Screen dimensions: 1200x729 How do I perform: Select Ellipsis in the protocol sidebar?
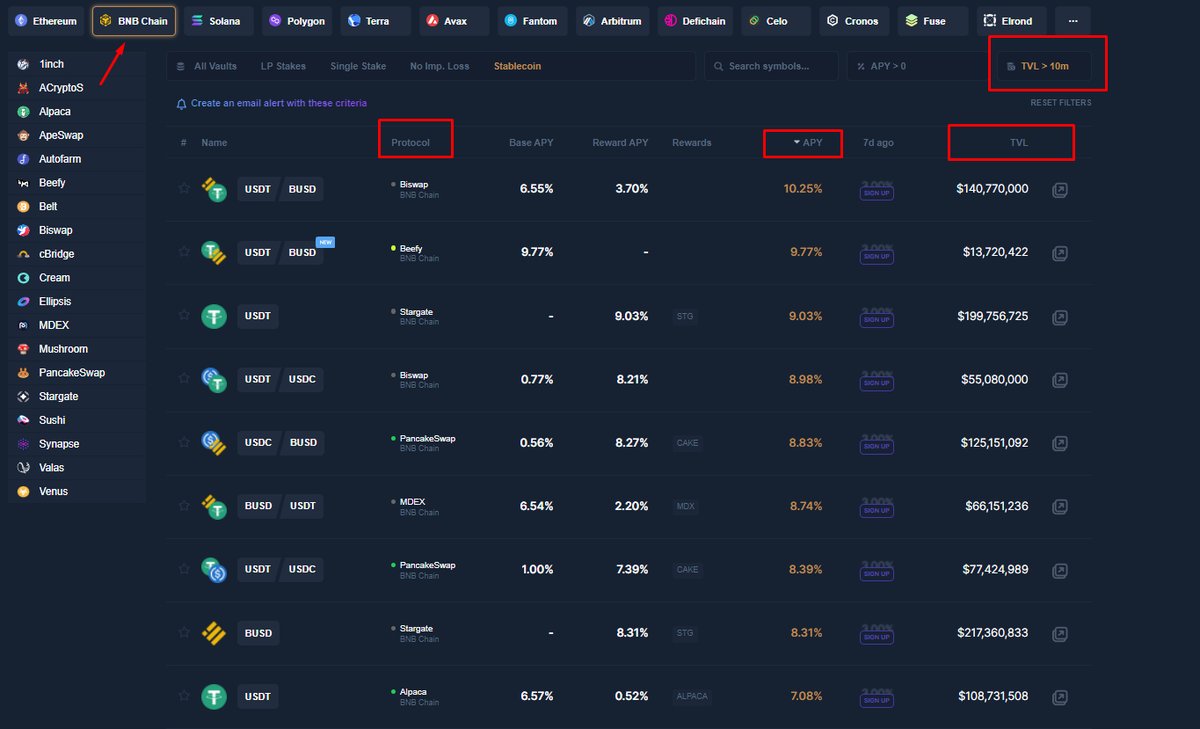(x=76, y=301)
